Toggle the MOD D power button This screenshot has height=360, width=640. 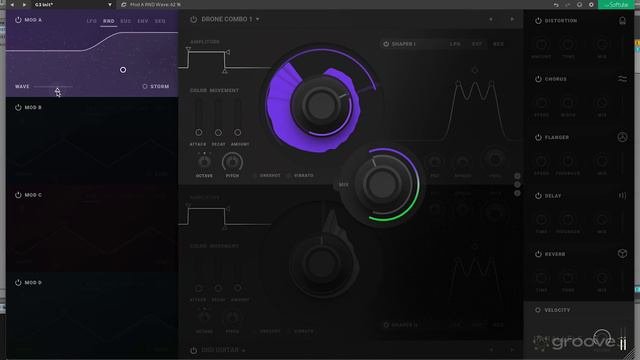pyautogui.click(x=18, y=282)
